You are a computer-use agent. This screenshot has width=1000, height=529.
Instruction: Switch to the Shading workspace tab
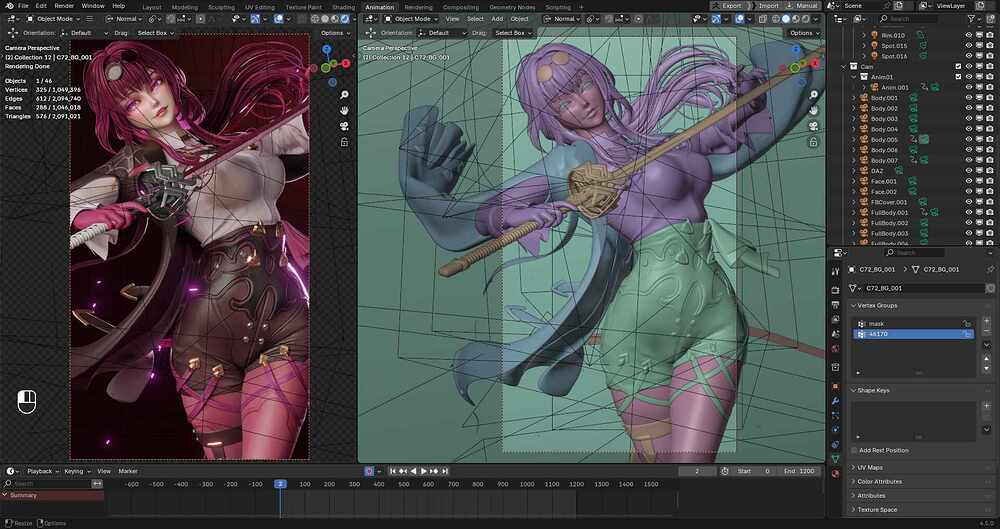click(x=344, y=7)
